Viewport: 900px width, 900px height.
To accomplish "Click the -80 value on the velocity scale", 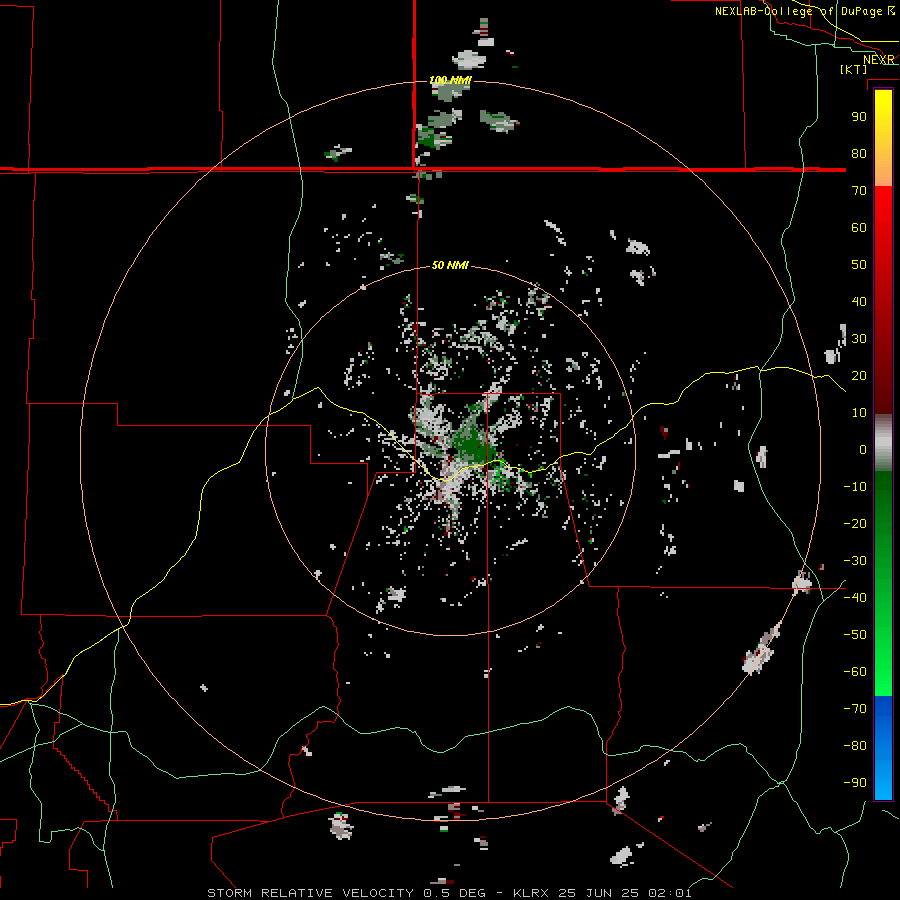I will (x=855, y=746).
